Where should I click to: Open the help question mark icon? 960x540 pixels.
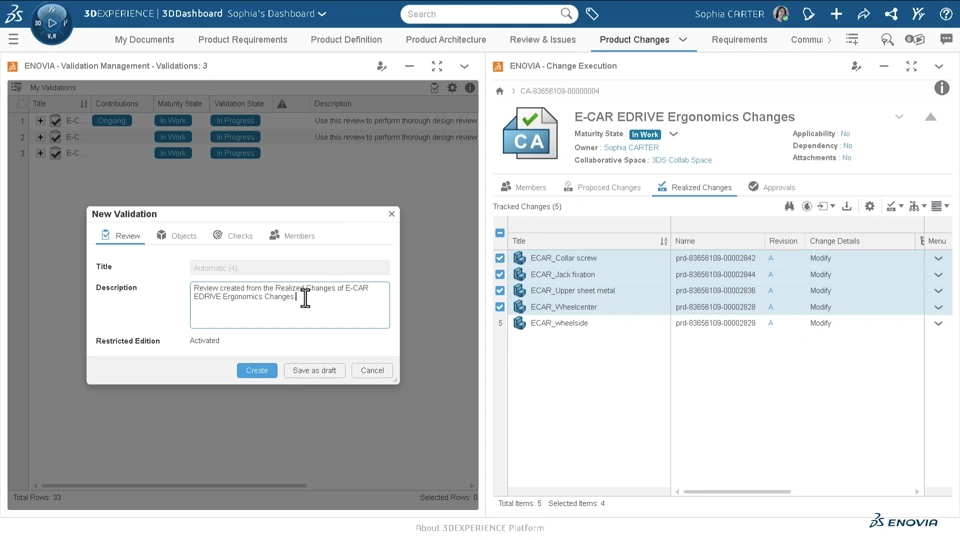tap(945, 13)
